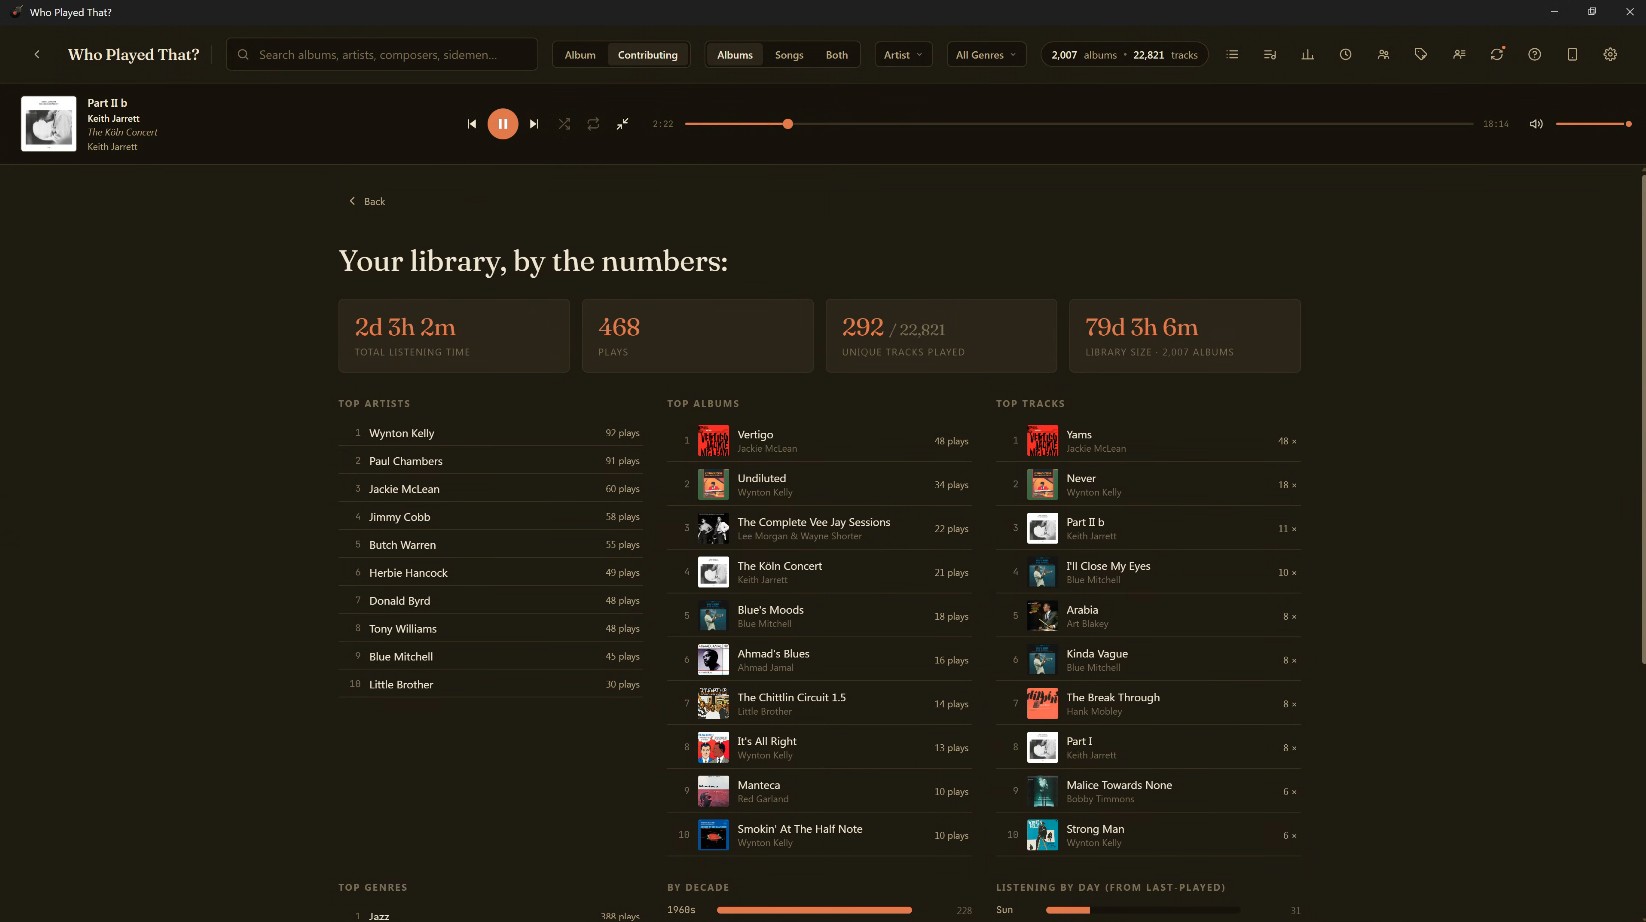The width and height of the screenshot is (1646, 922).
Task: Open the mobile device icon
Action: point(1572,55)
